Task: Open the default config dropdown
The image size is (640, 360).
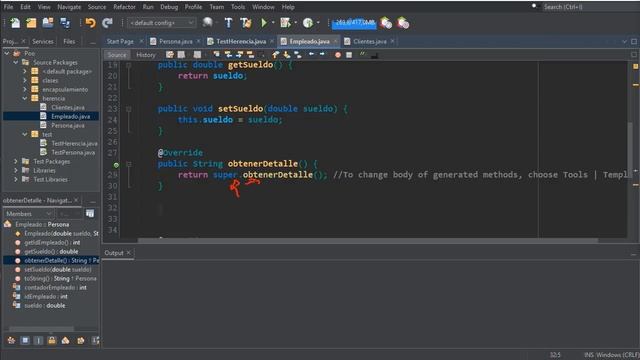Action: pos(162,23)
